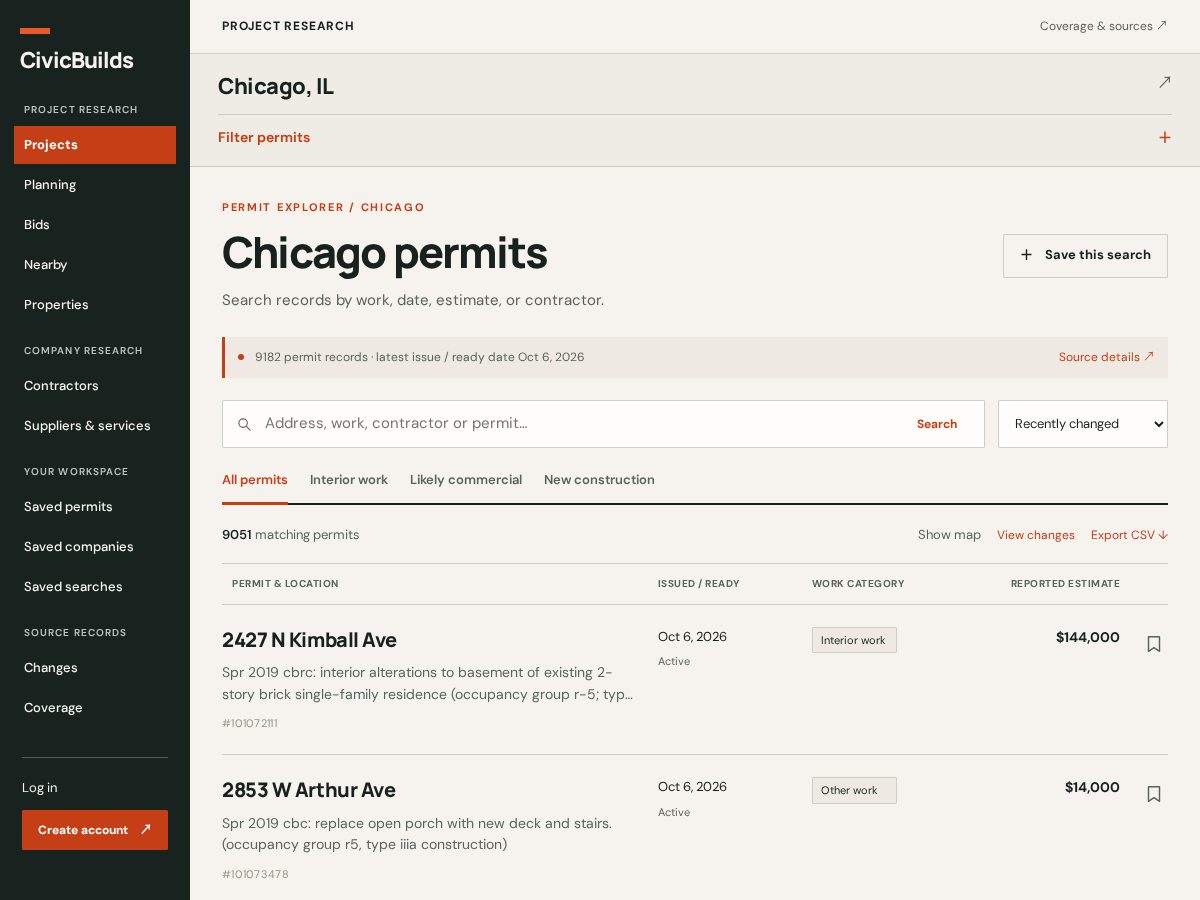Click the Issued / Ready column header
This screenshot has height=900, width=1200.
click(x=699, y=584)
